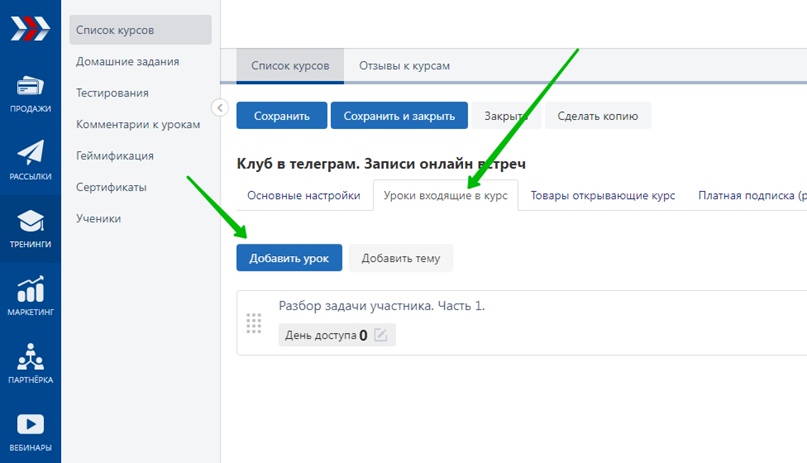This screenshot has width=807, height=463.
Task: Open Геймификация in the sidebar menu
Action: tap(115, 155)
